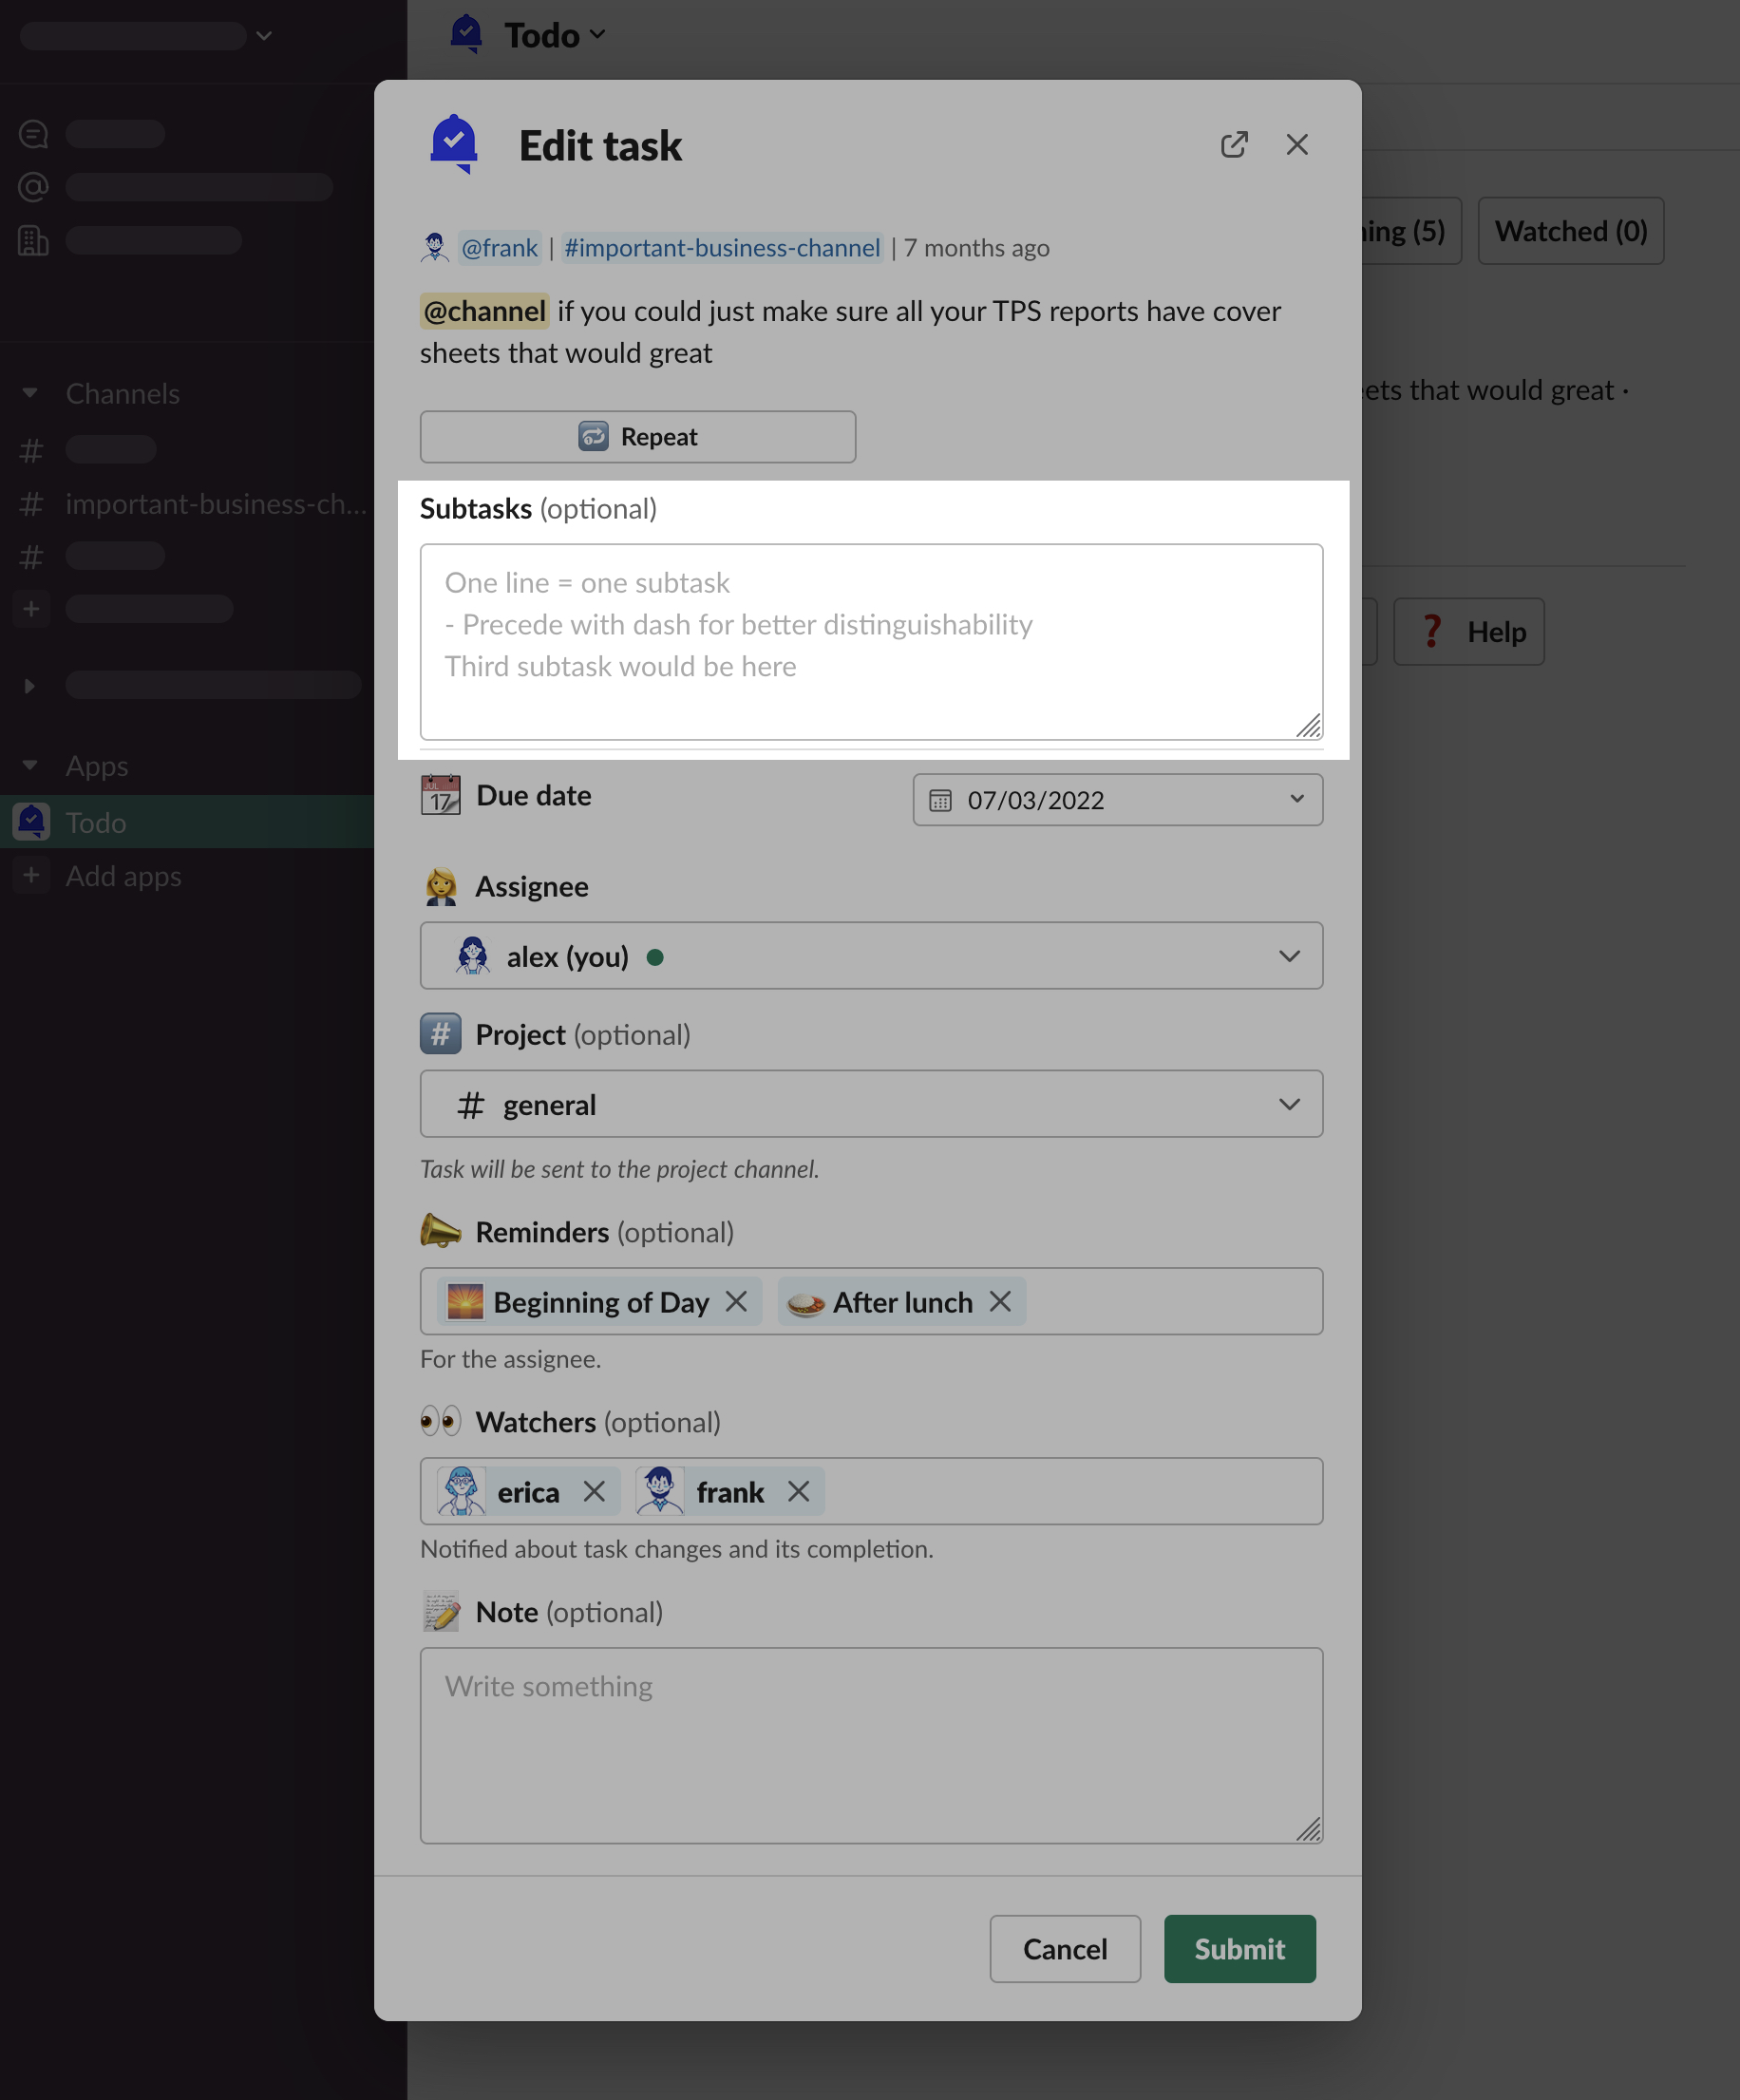Click the red question mark Help button

pos(1468,632)
